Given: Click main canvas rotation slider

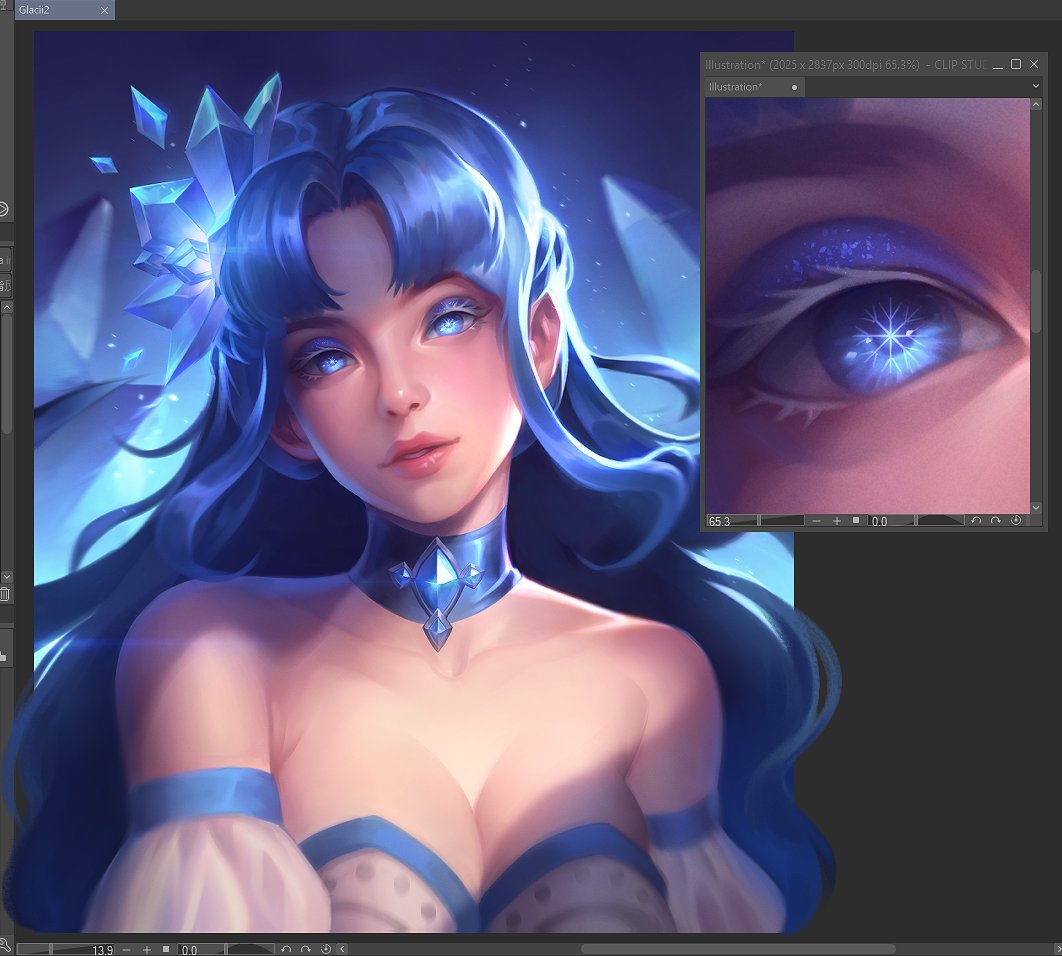Looking at the screenshot, I should click(x=228, y=949).
